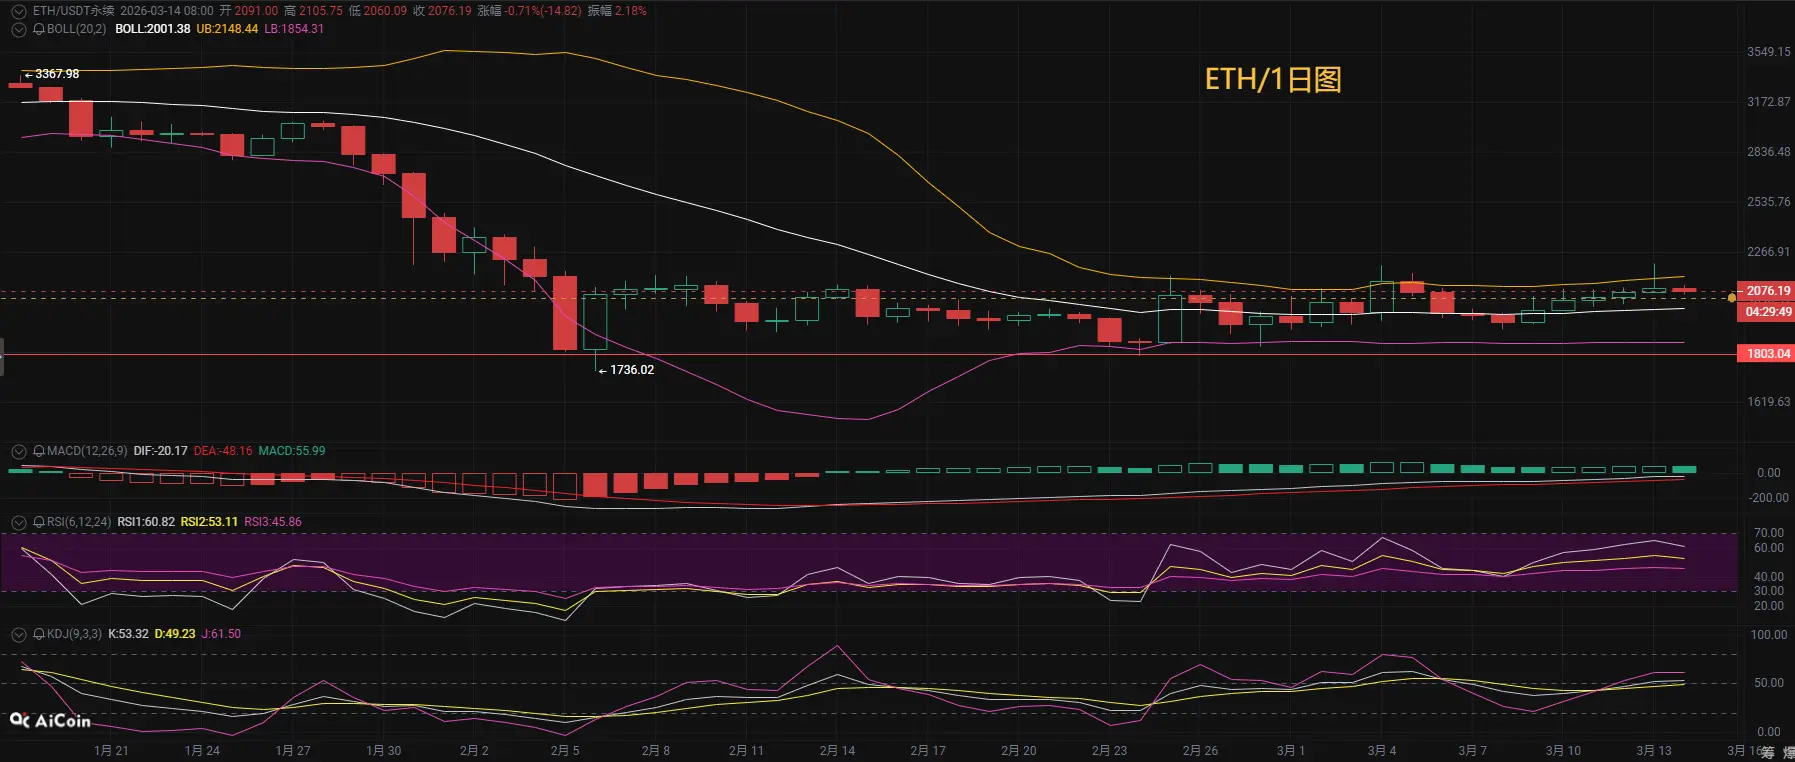Viewport: 1795px width, 762px height.
Task: Click the 2月 5 date label
Action: pos(565,751)
